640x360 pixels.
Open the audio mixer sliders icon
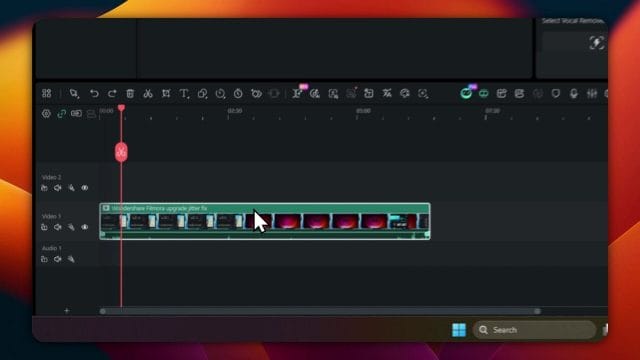(x=592, y=93)
